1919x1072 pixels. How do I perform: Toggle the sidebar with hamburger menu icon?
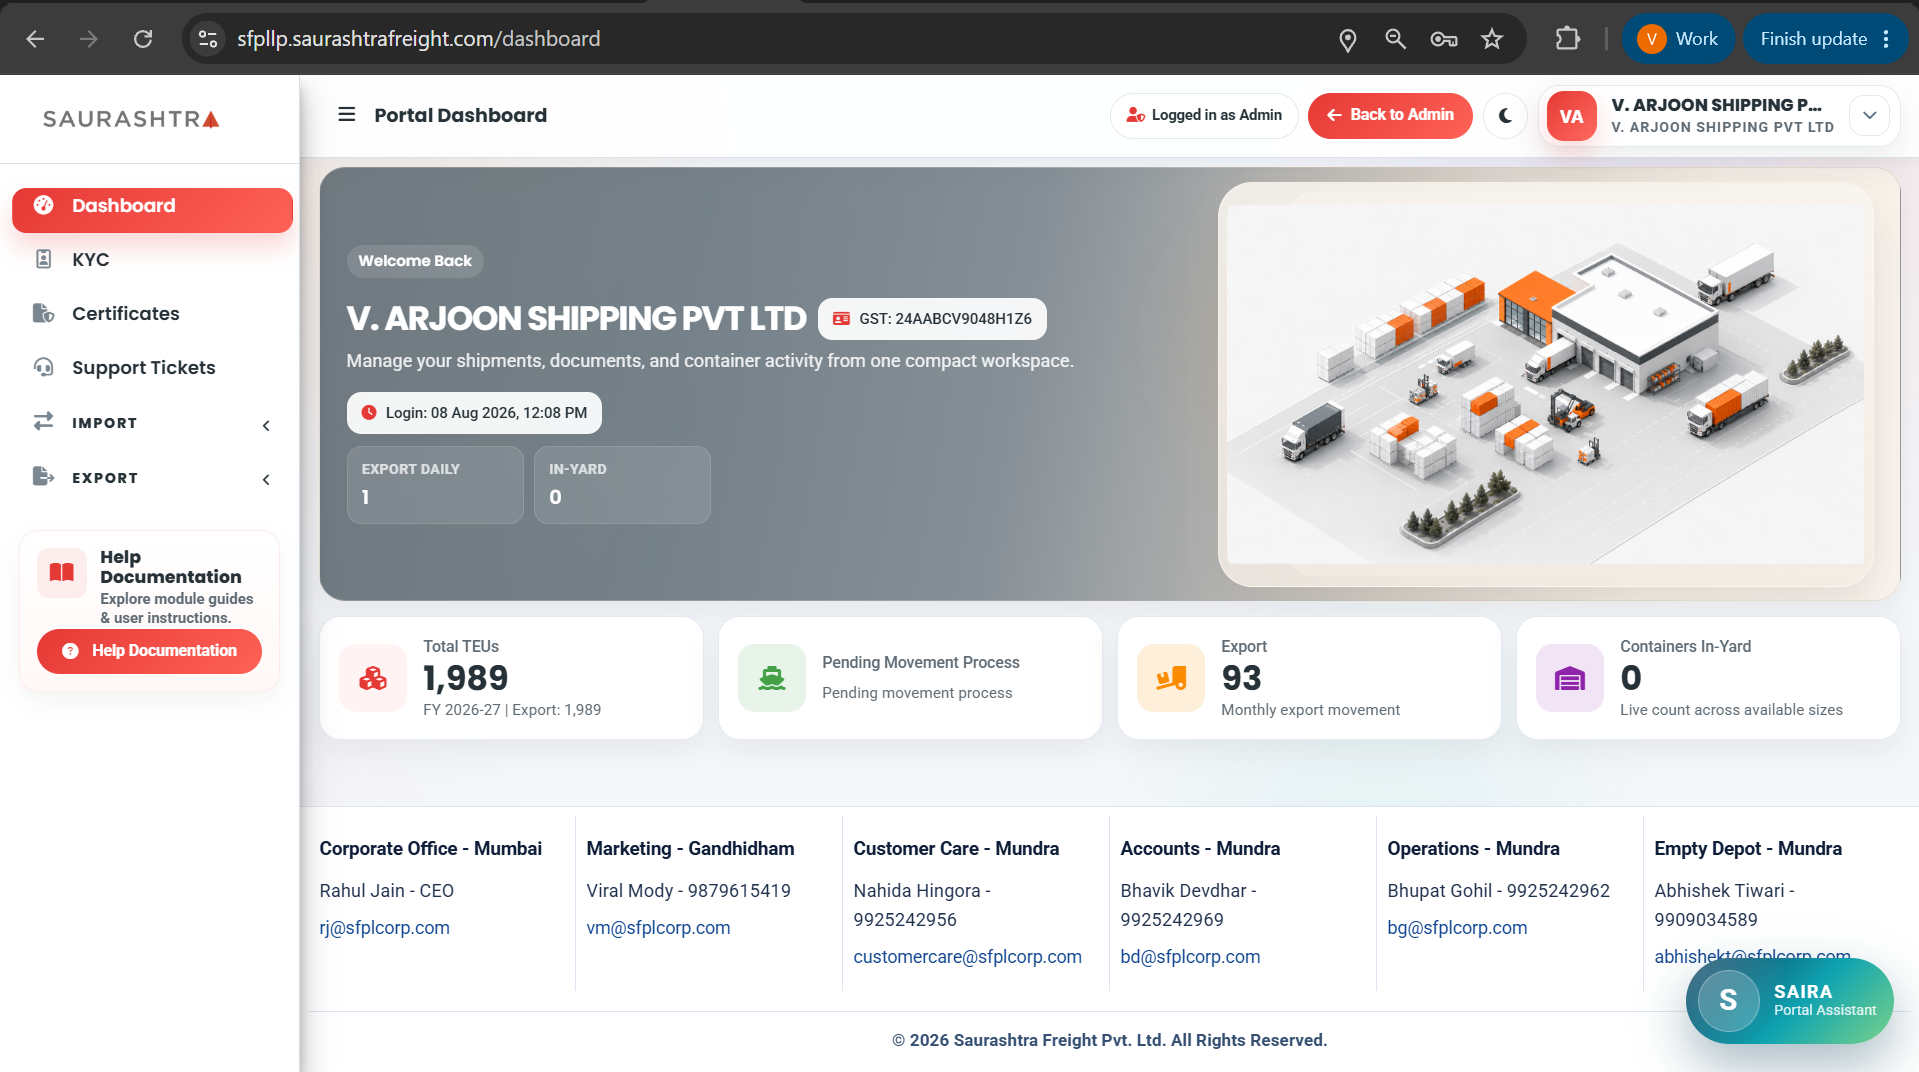347,115
